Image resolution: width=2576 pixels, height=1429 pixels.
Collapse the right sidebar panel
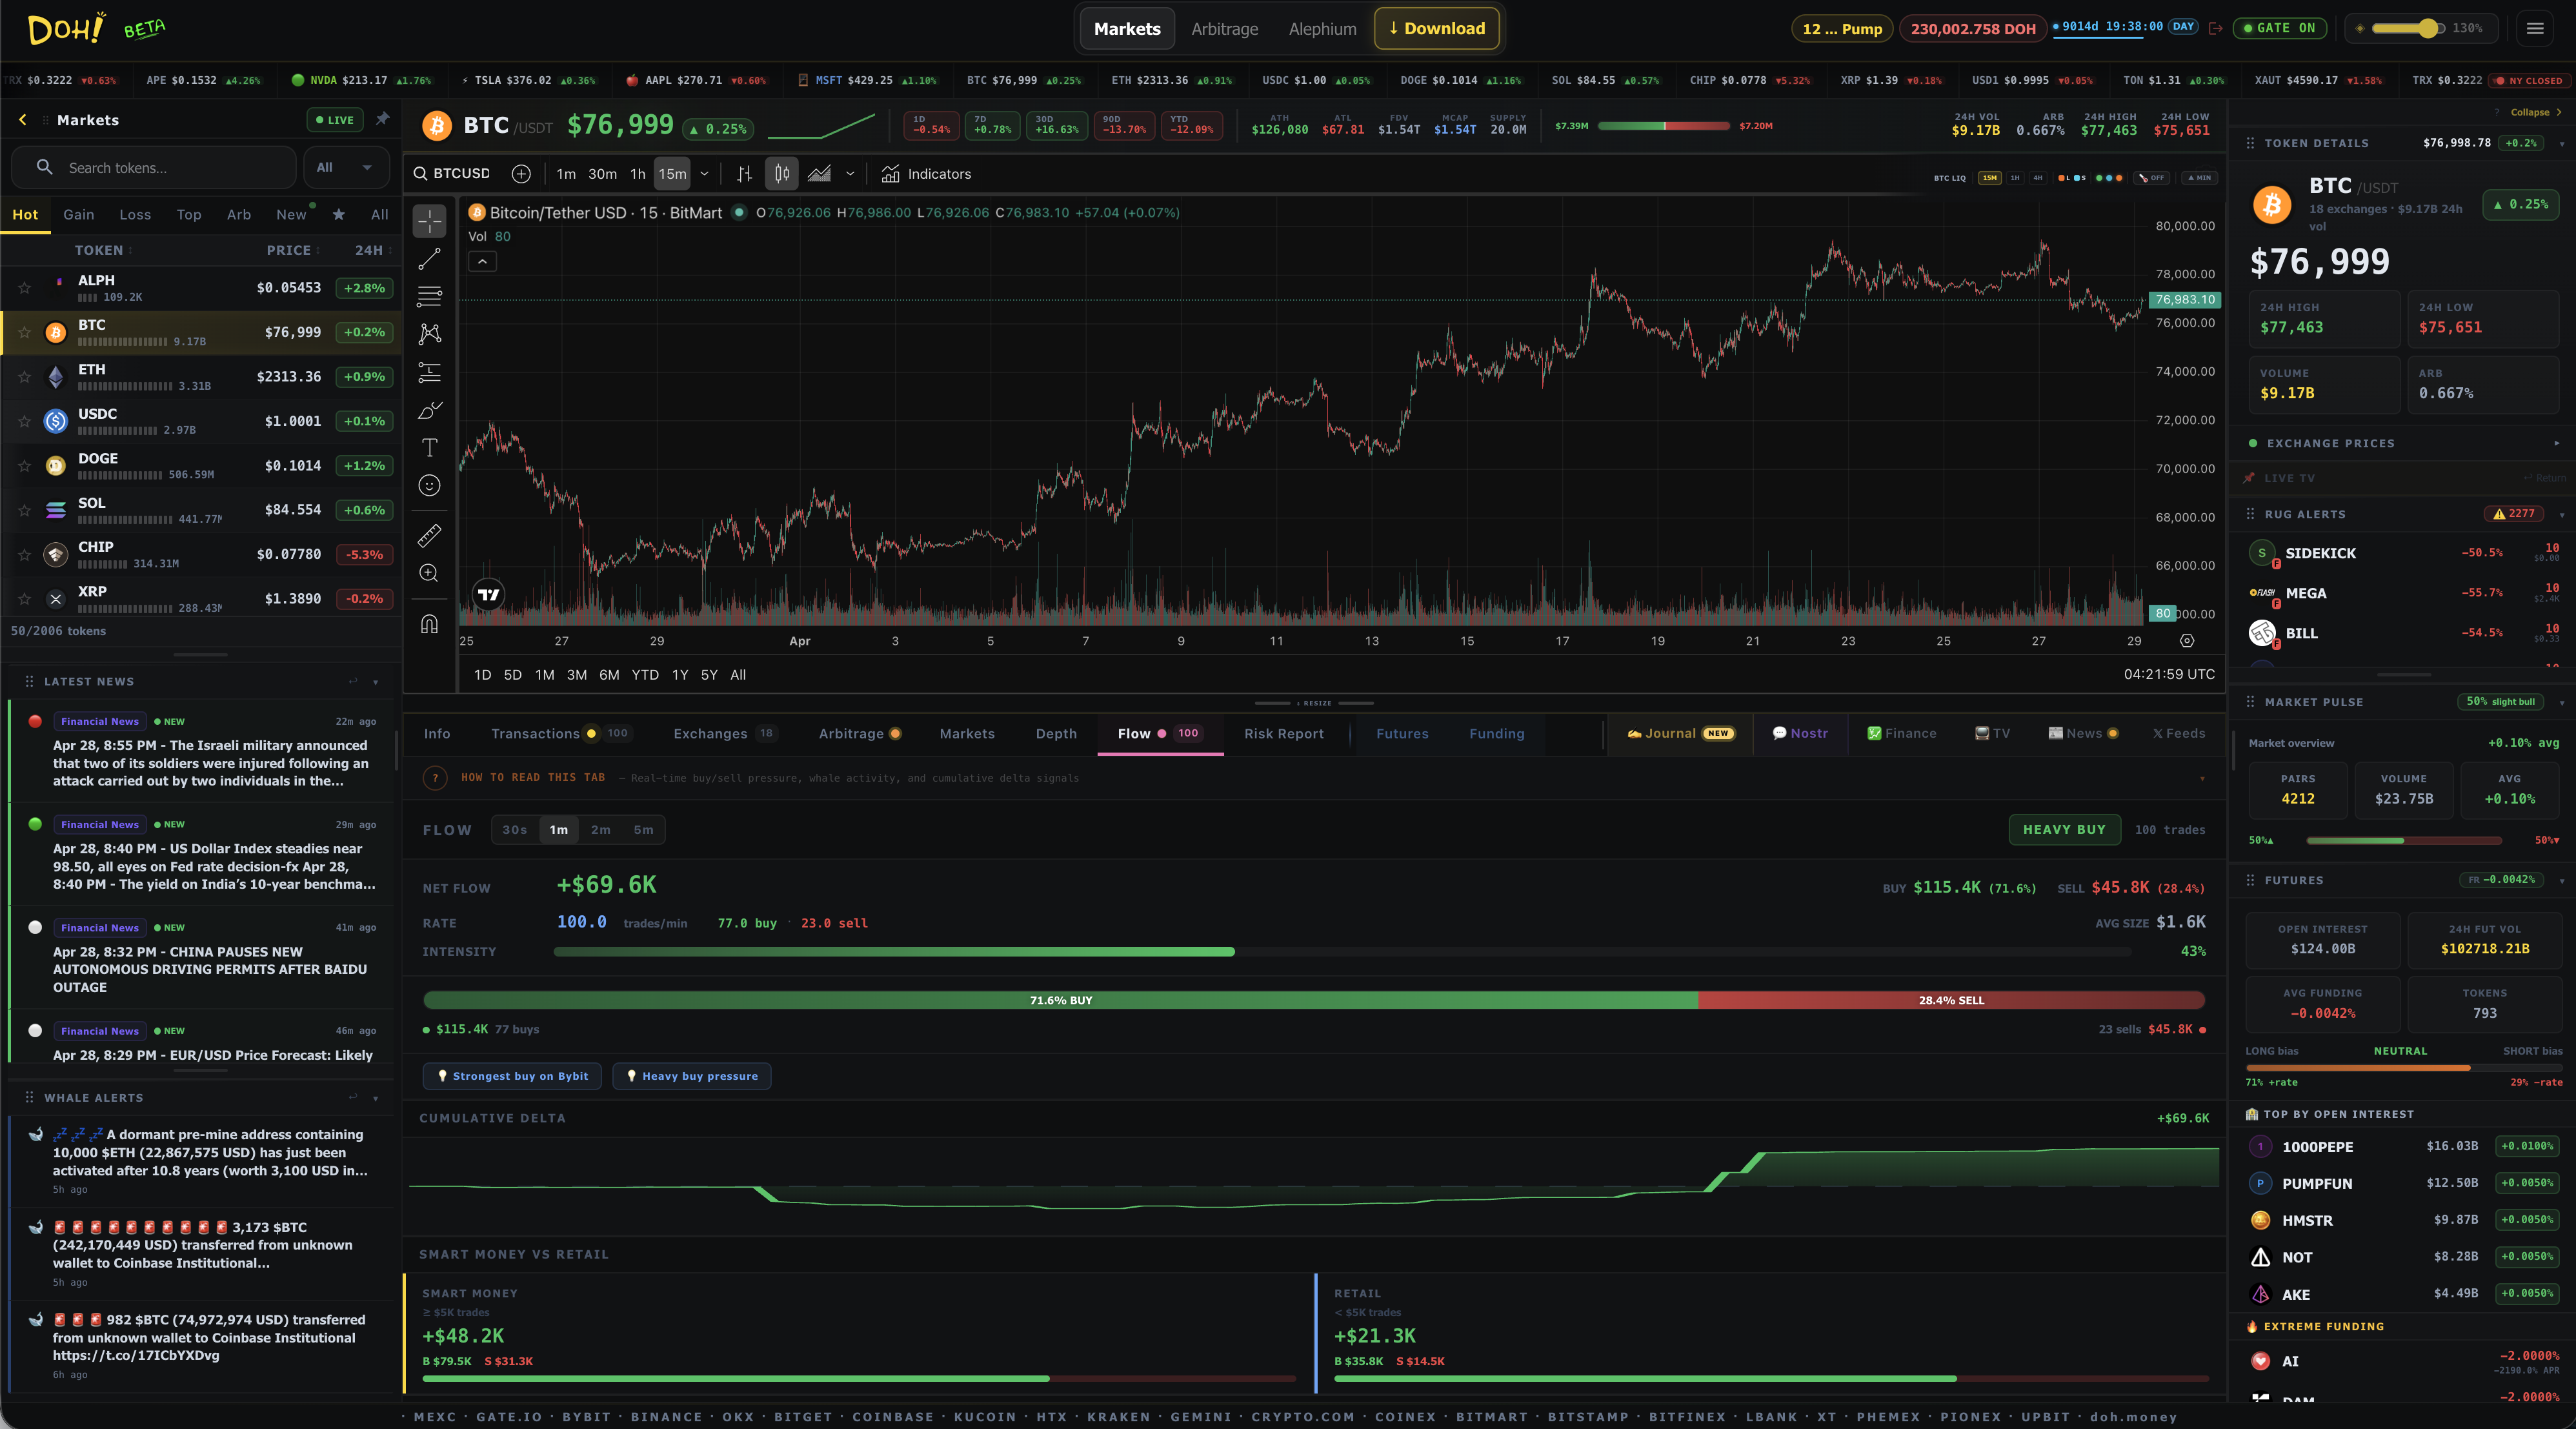pyautogui.click(x=2535, y=112)
